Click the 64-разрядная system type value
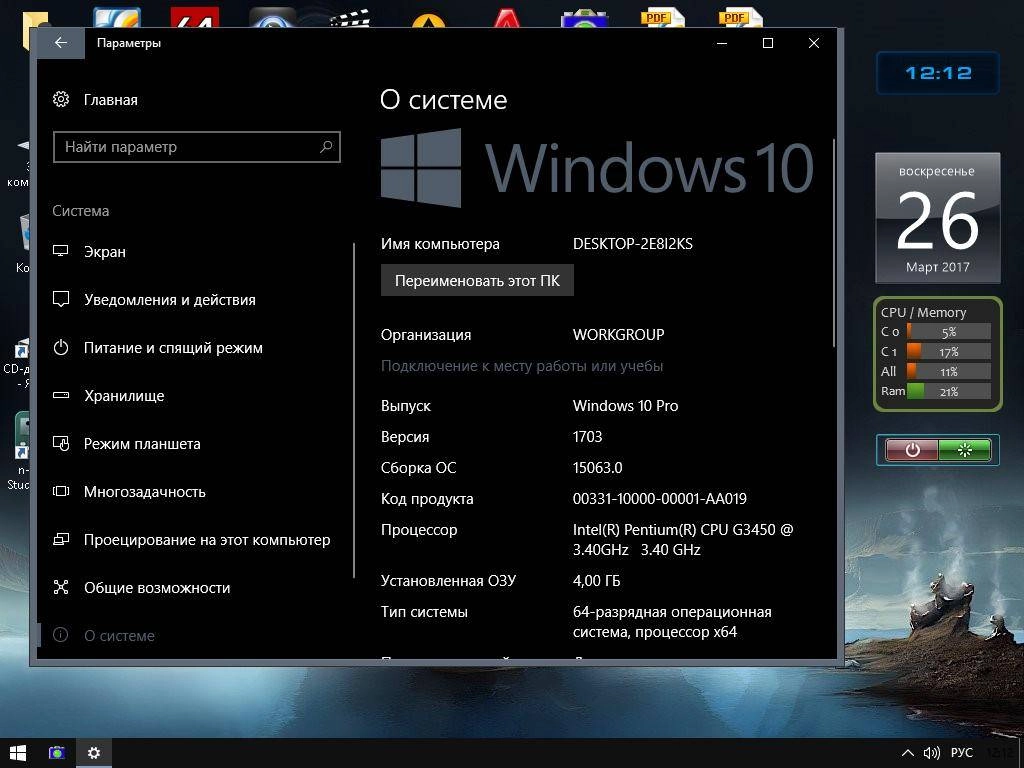1024x768 pixels. click(x=672, y=622)
